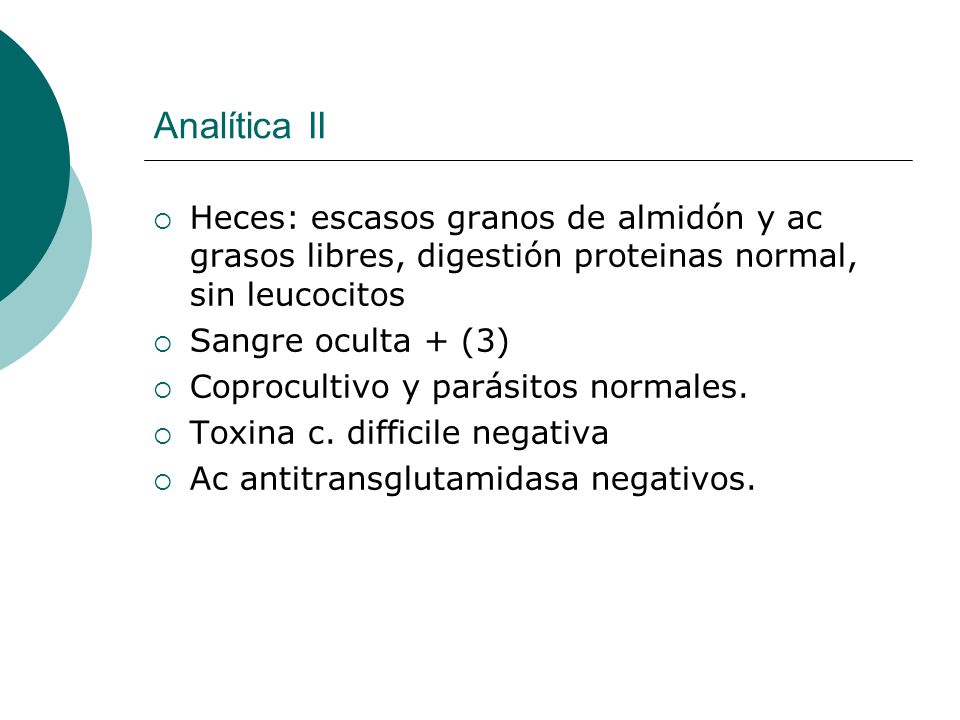The image size is (960, 720).
Task: Select the bullet before Coprocultivo line
Action: pos(163,390)
